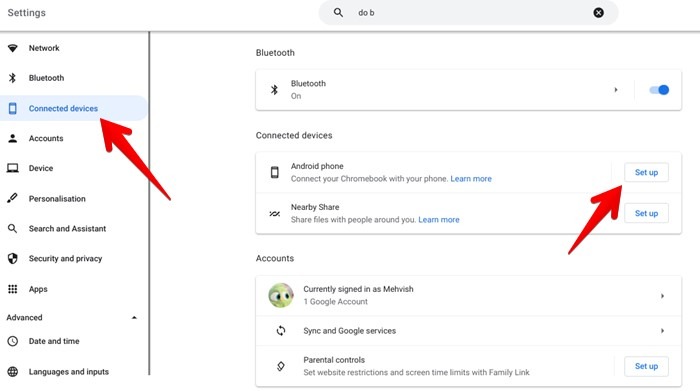Click the 'Parental controls' label
This screenshot has width=700, height=391.
pyautogui.click(x=334, y=360)
